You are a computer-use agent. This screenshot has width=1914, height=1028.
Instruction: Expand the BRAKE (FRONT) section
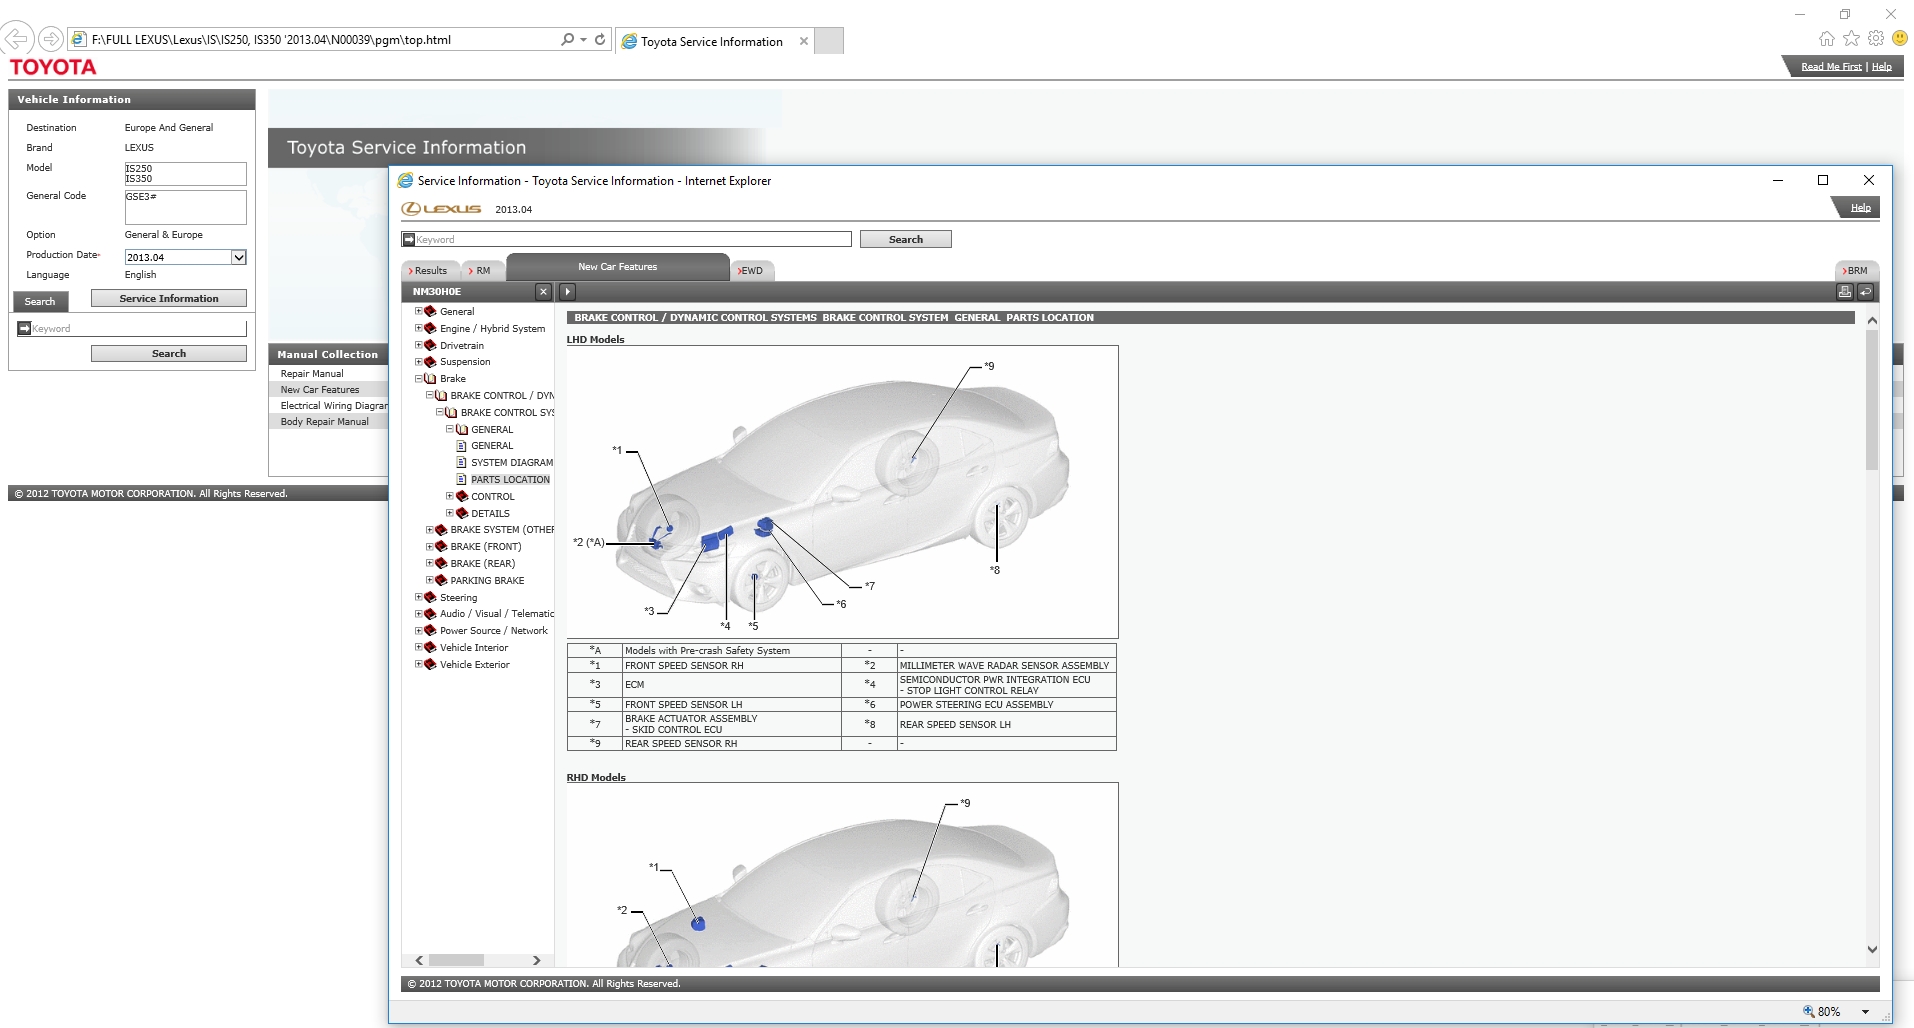[x=432, y=547]
